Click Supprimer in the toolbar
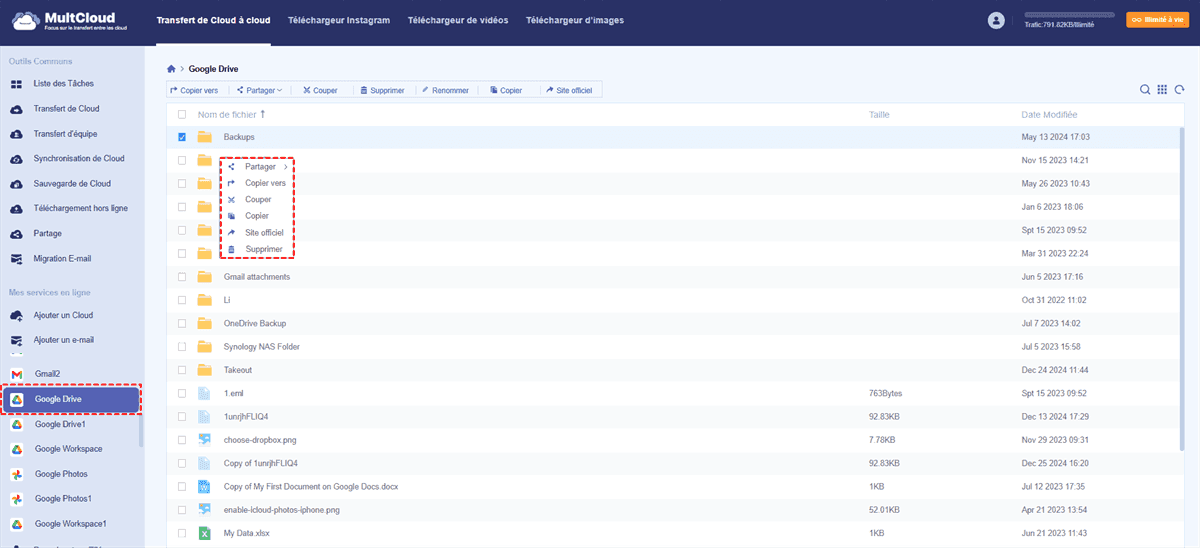This screenshot has width=1200, height=548. 382,90
